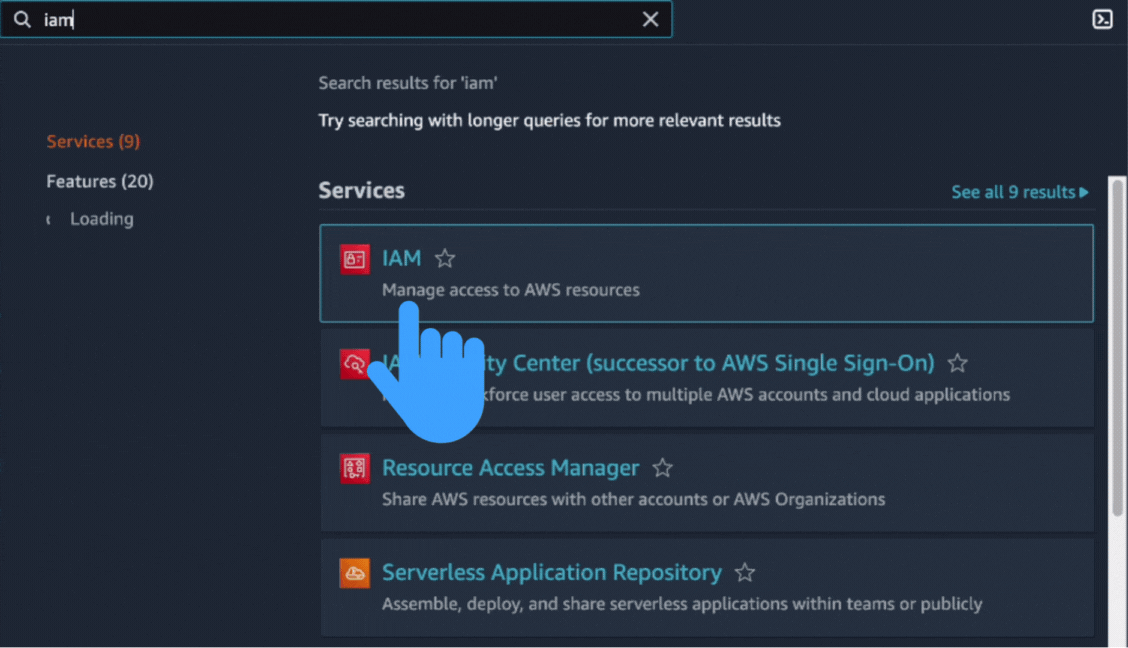The height and width of the screenshot is (648, 1128).
Task: Select the Resource Access Manager icon
Action: click(353, 468)
